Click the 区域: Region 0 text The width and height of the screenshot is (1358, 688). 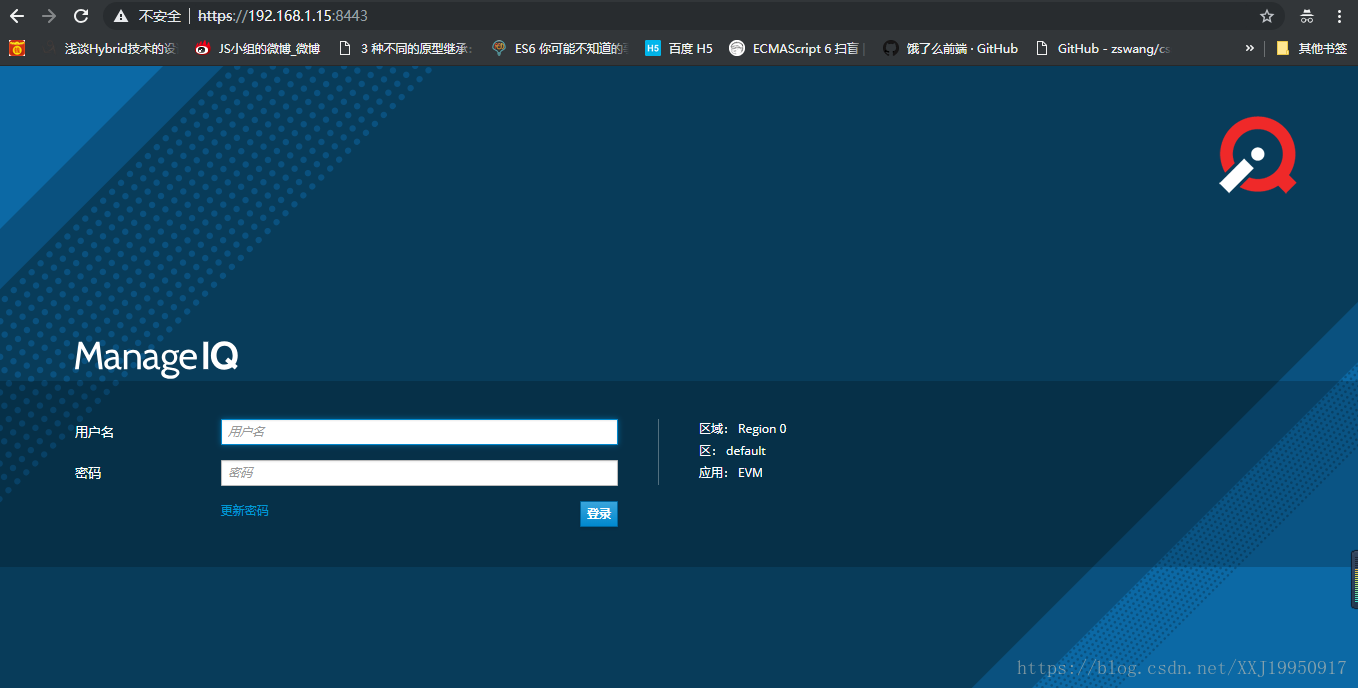click(x=743, y=429)
